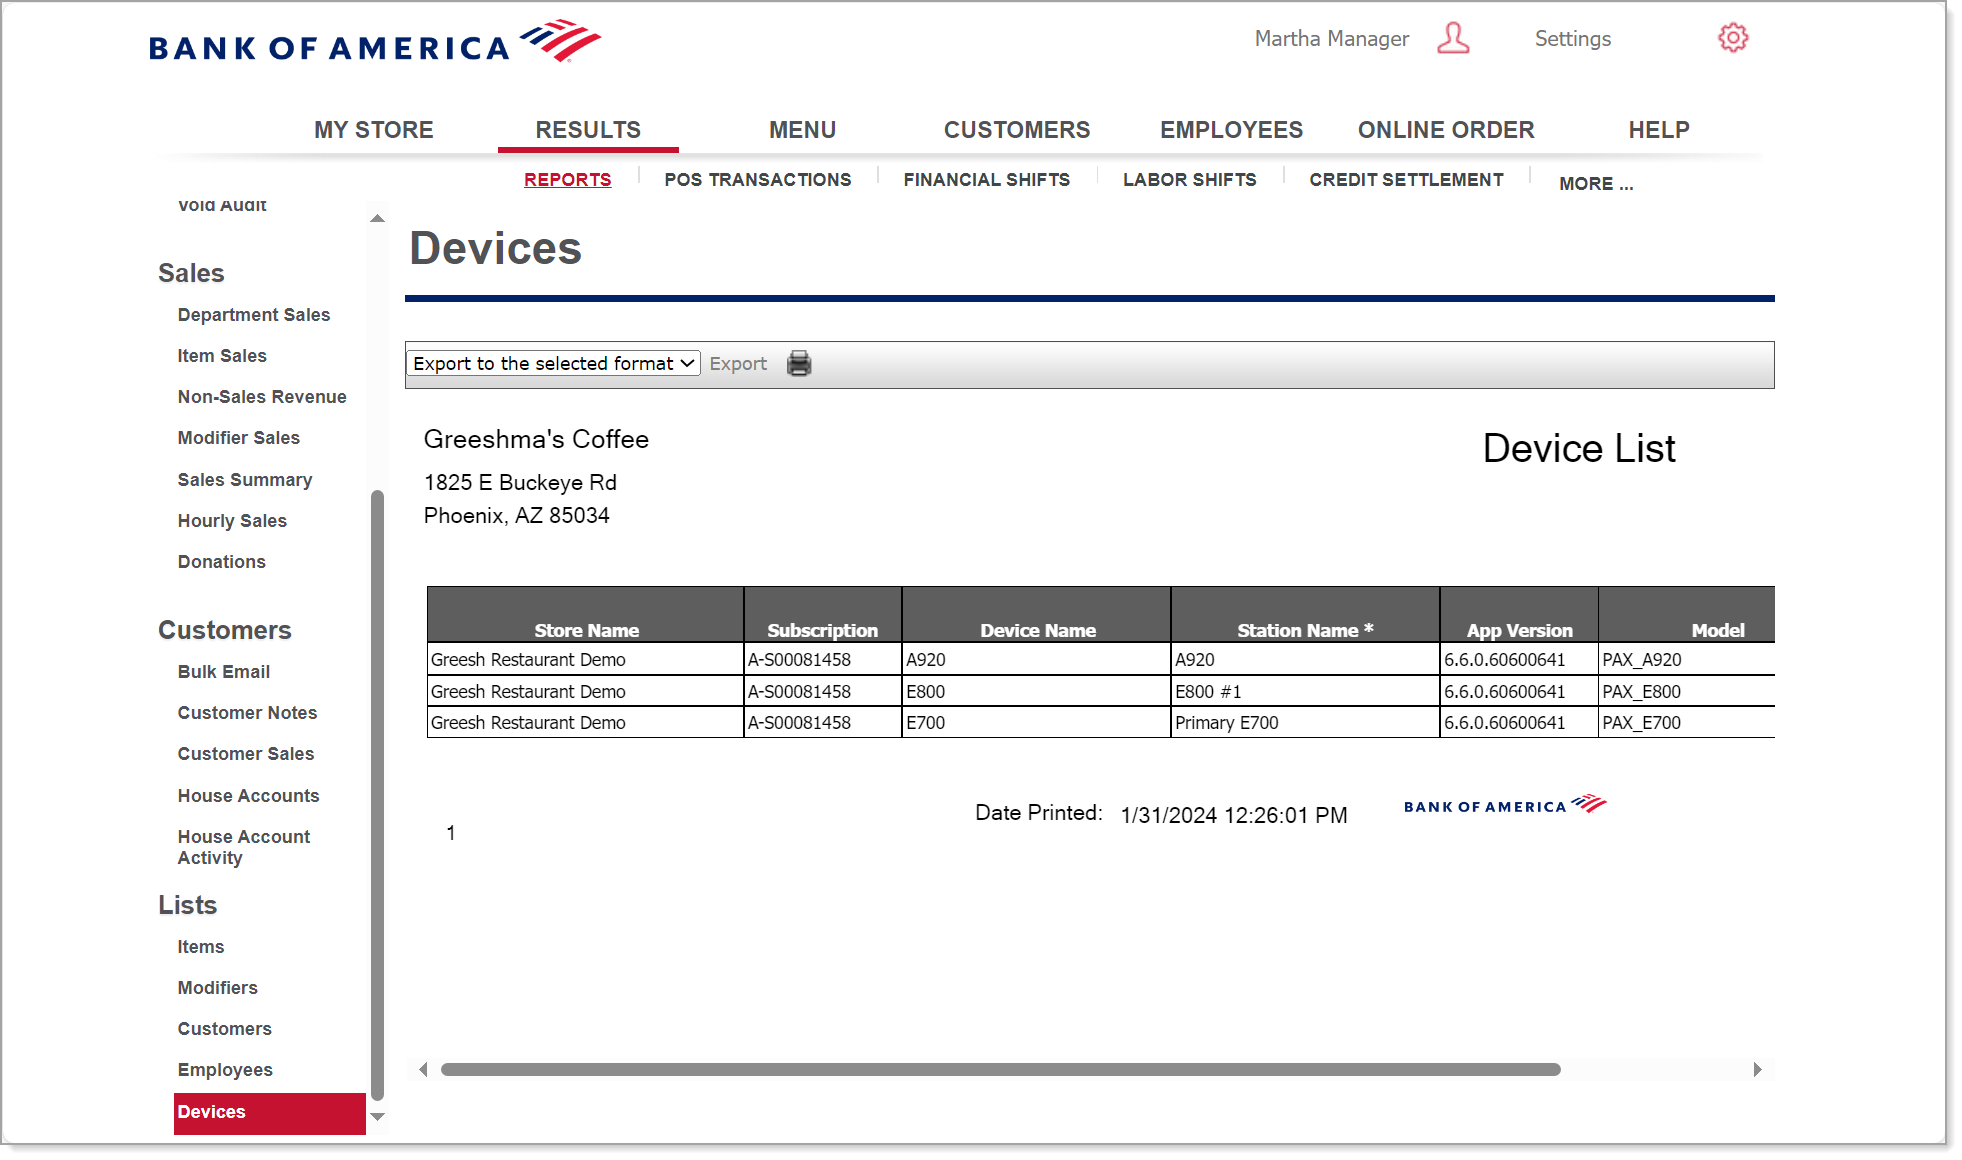The height and width of the screenshot is (1160, 1962).
Task: Click the sidebar scroll up arrow
Action: tap(377, 218)
